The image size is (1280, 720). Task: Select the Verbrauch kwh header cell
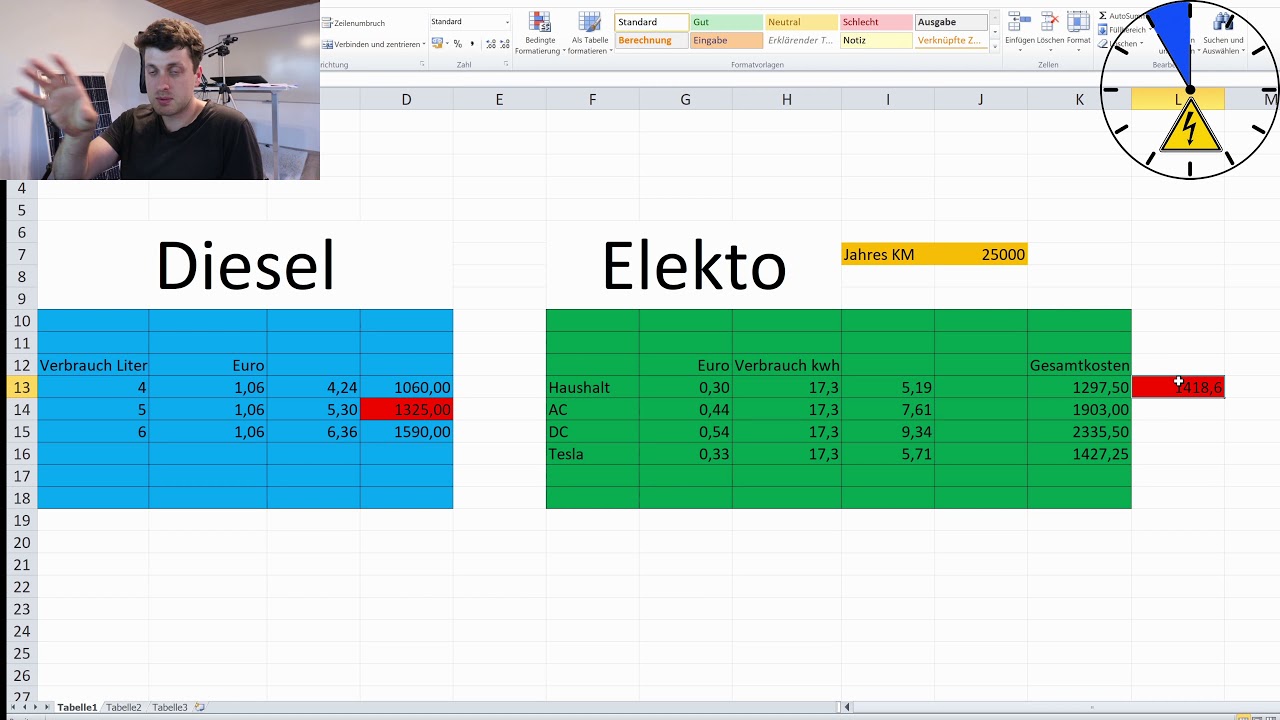(787, 365)
